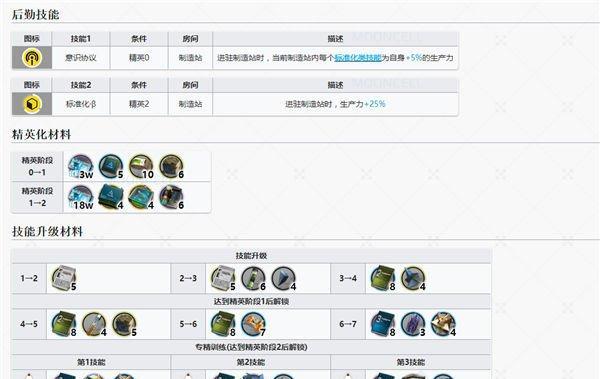Click the 精英阶段 0→1 row label
Image resolution: width=600 pixels, height=379 pixels.
point(37,166)
